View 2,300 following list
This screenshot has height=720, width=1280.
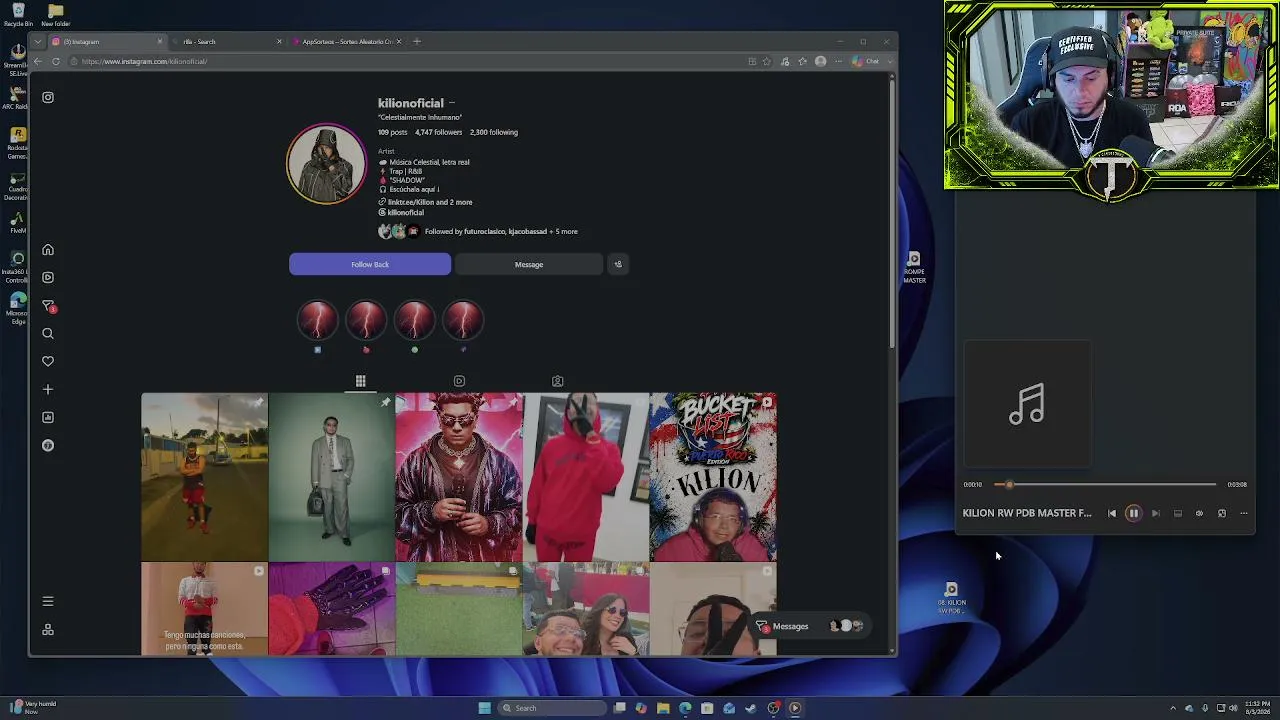(x=494, y=132)
